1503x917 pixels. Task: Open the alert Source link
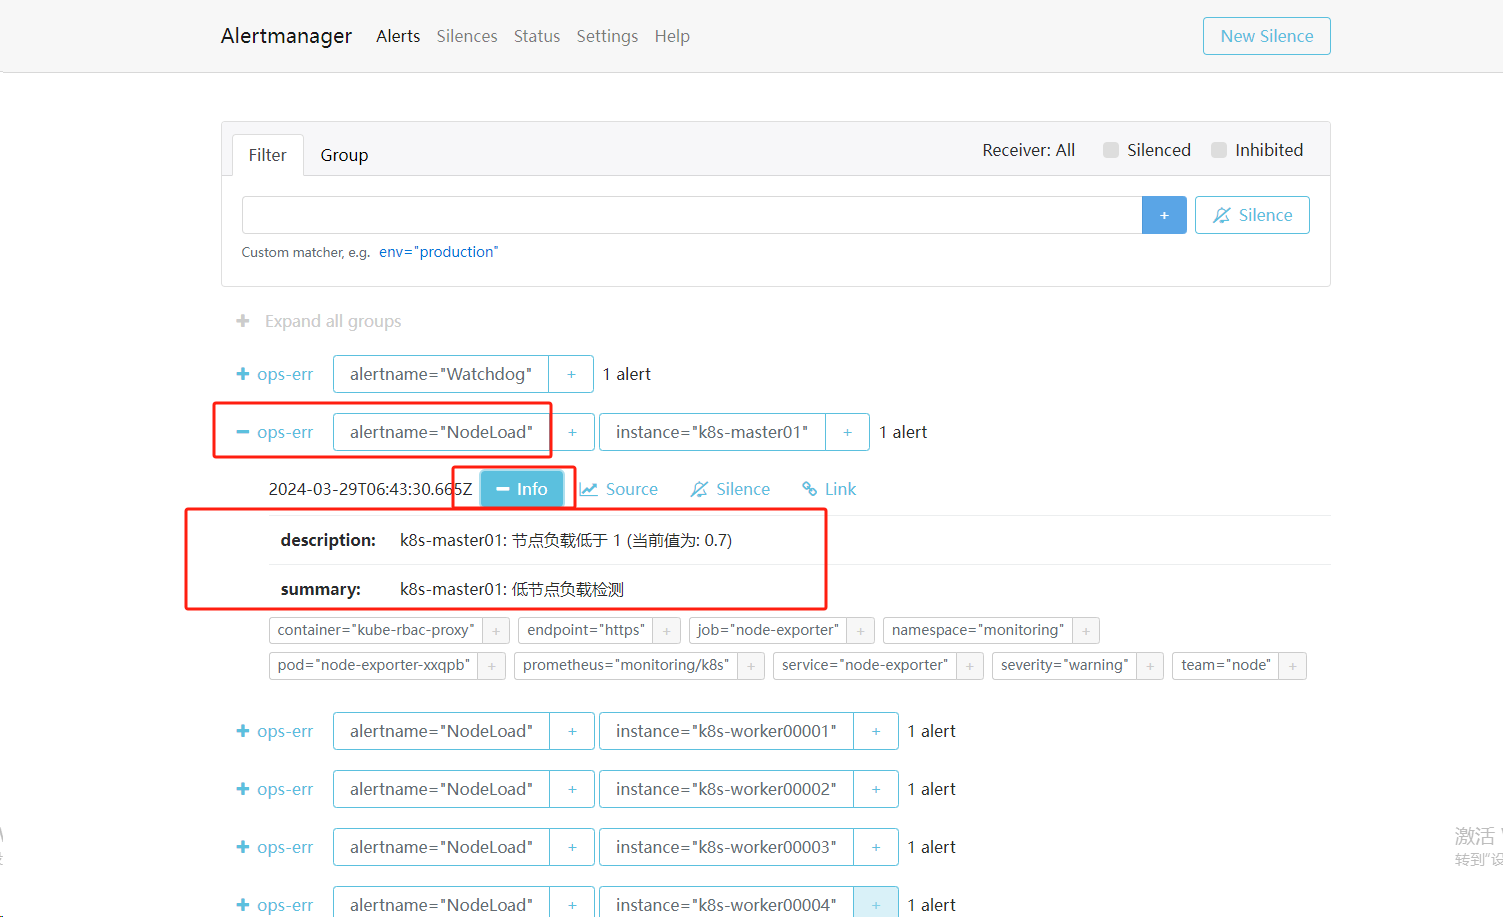619,489
